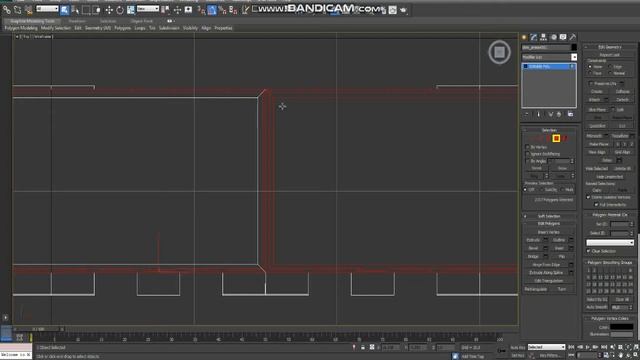This screenshot has width=640, height=360.
Task: Click Configure Modifier Sets icon
Action: point(570,114)
